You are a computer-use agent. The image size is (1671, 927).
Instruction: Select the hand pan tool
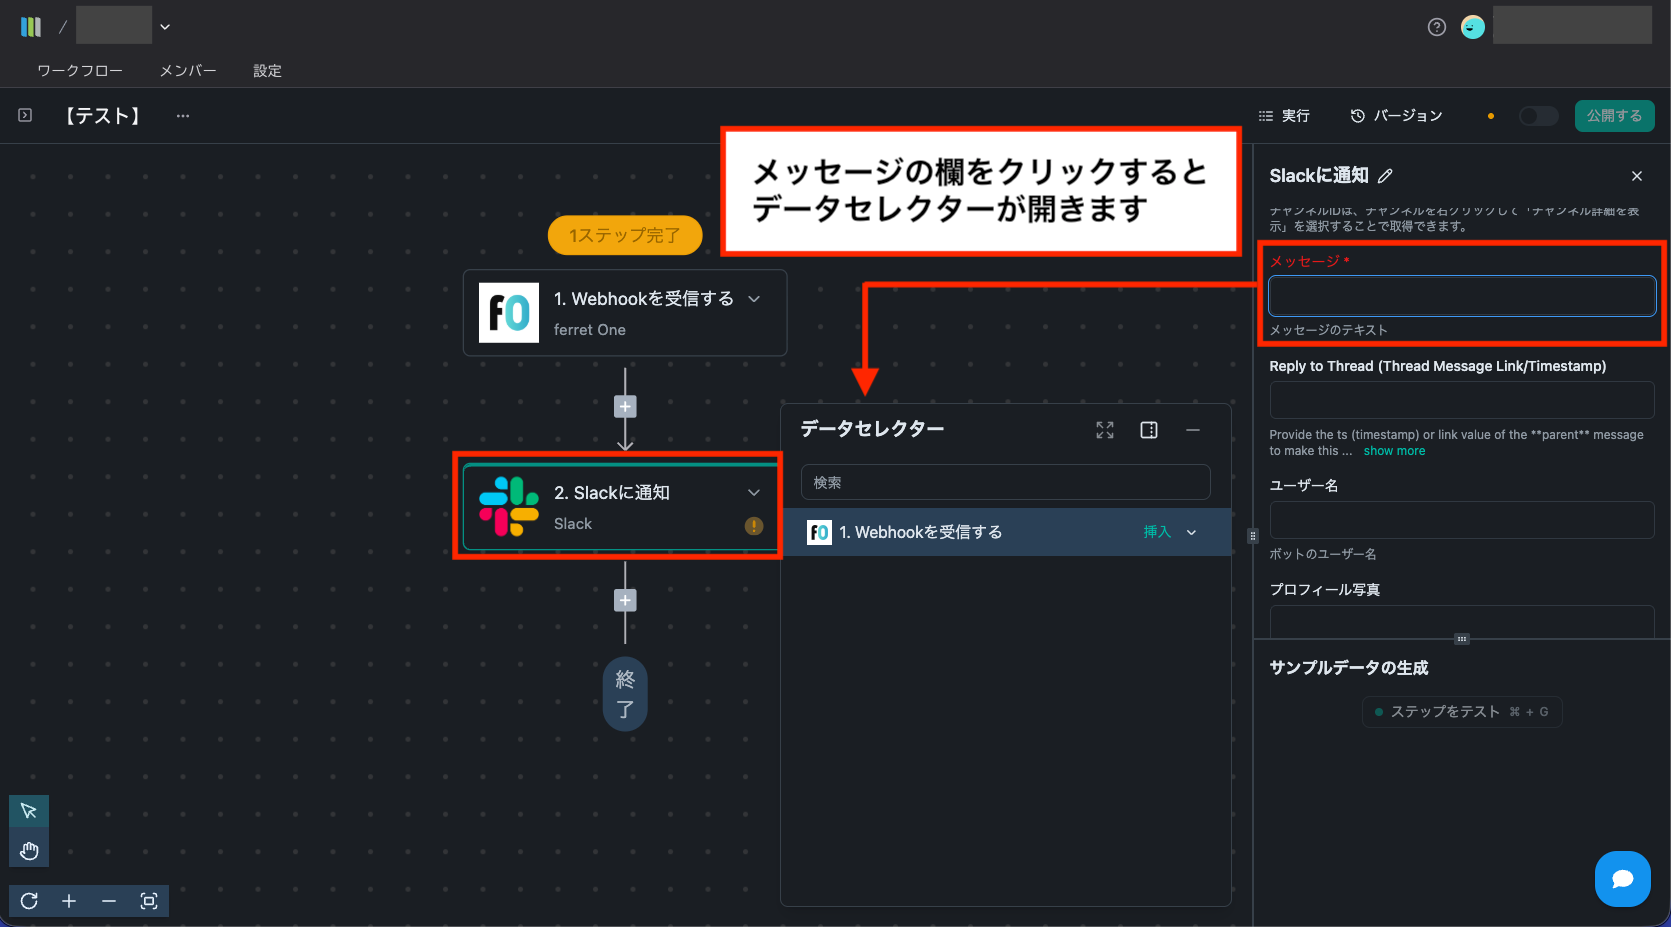click(29, 851)
